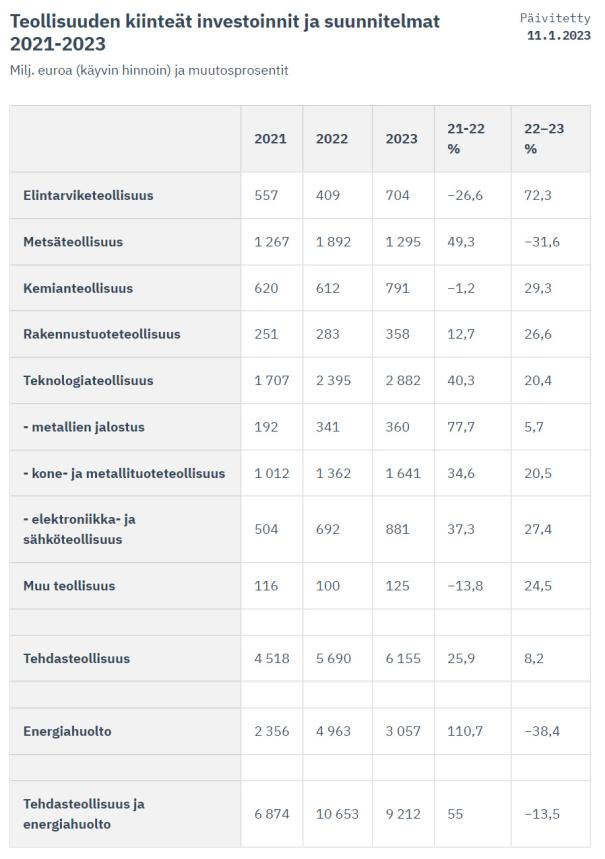Select the Rakennustuoteteollisuus row label
The image size is (605, 859).
point(102,334)
